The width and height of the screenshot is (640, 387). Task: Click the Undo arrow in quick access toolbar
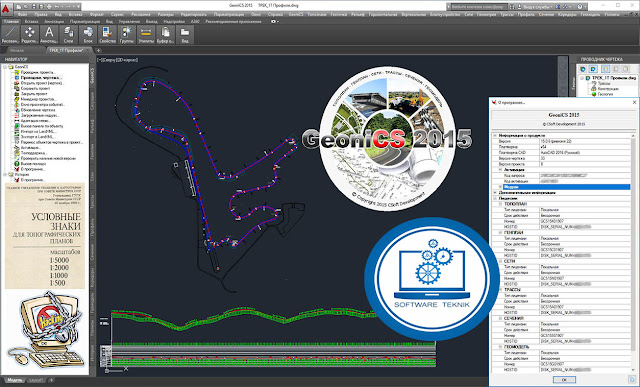57,7
